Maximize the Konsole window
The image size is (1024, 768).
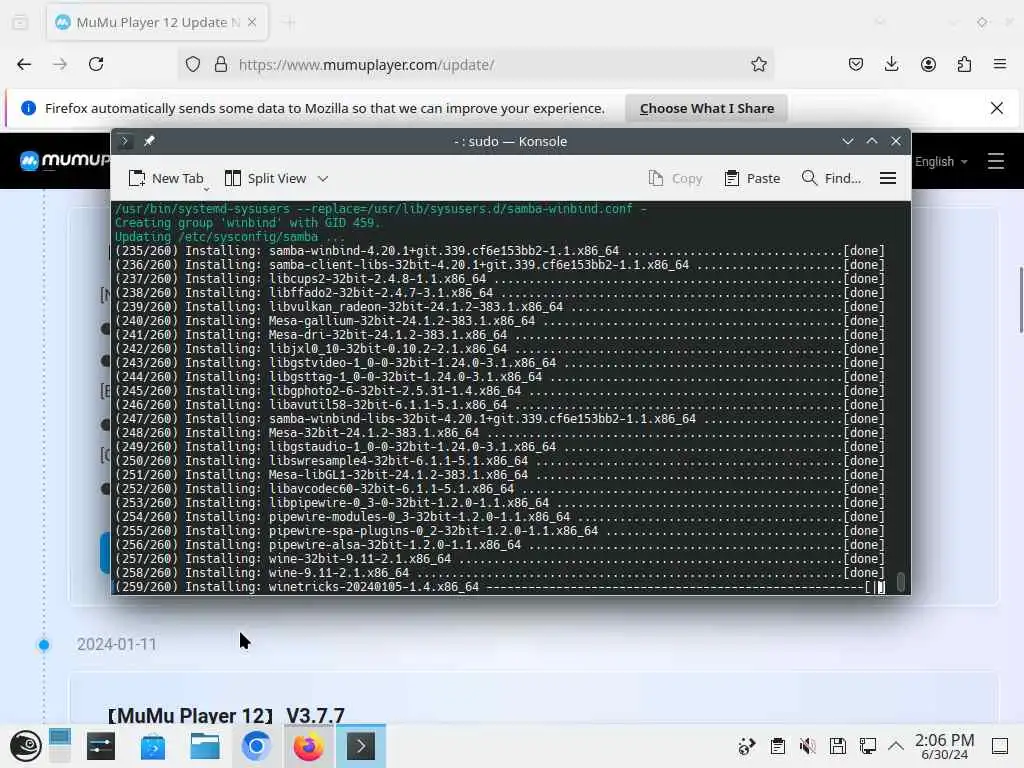coord(872,141)
